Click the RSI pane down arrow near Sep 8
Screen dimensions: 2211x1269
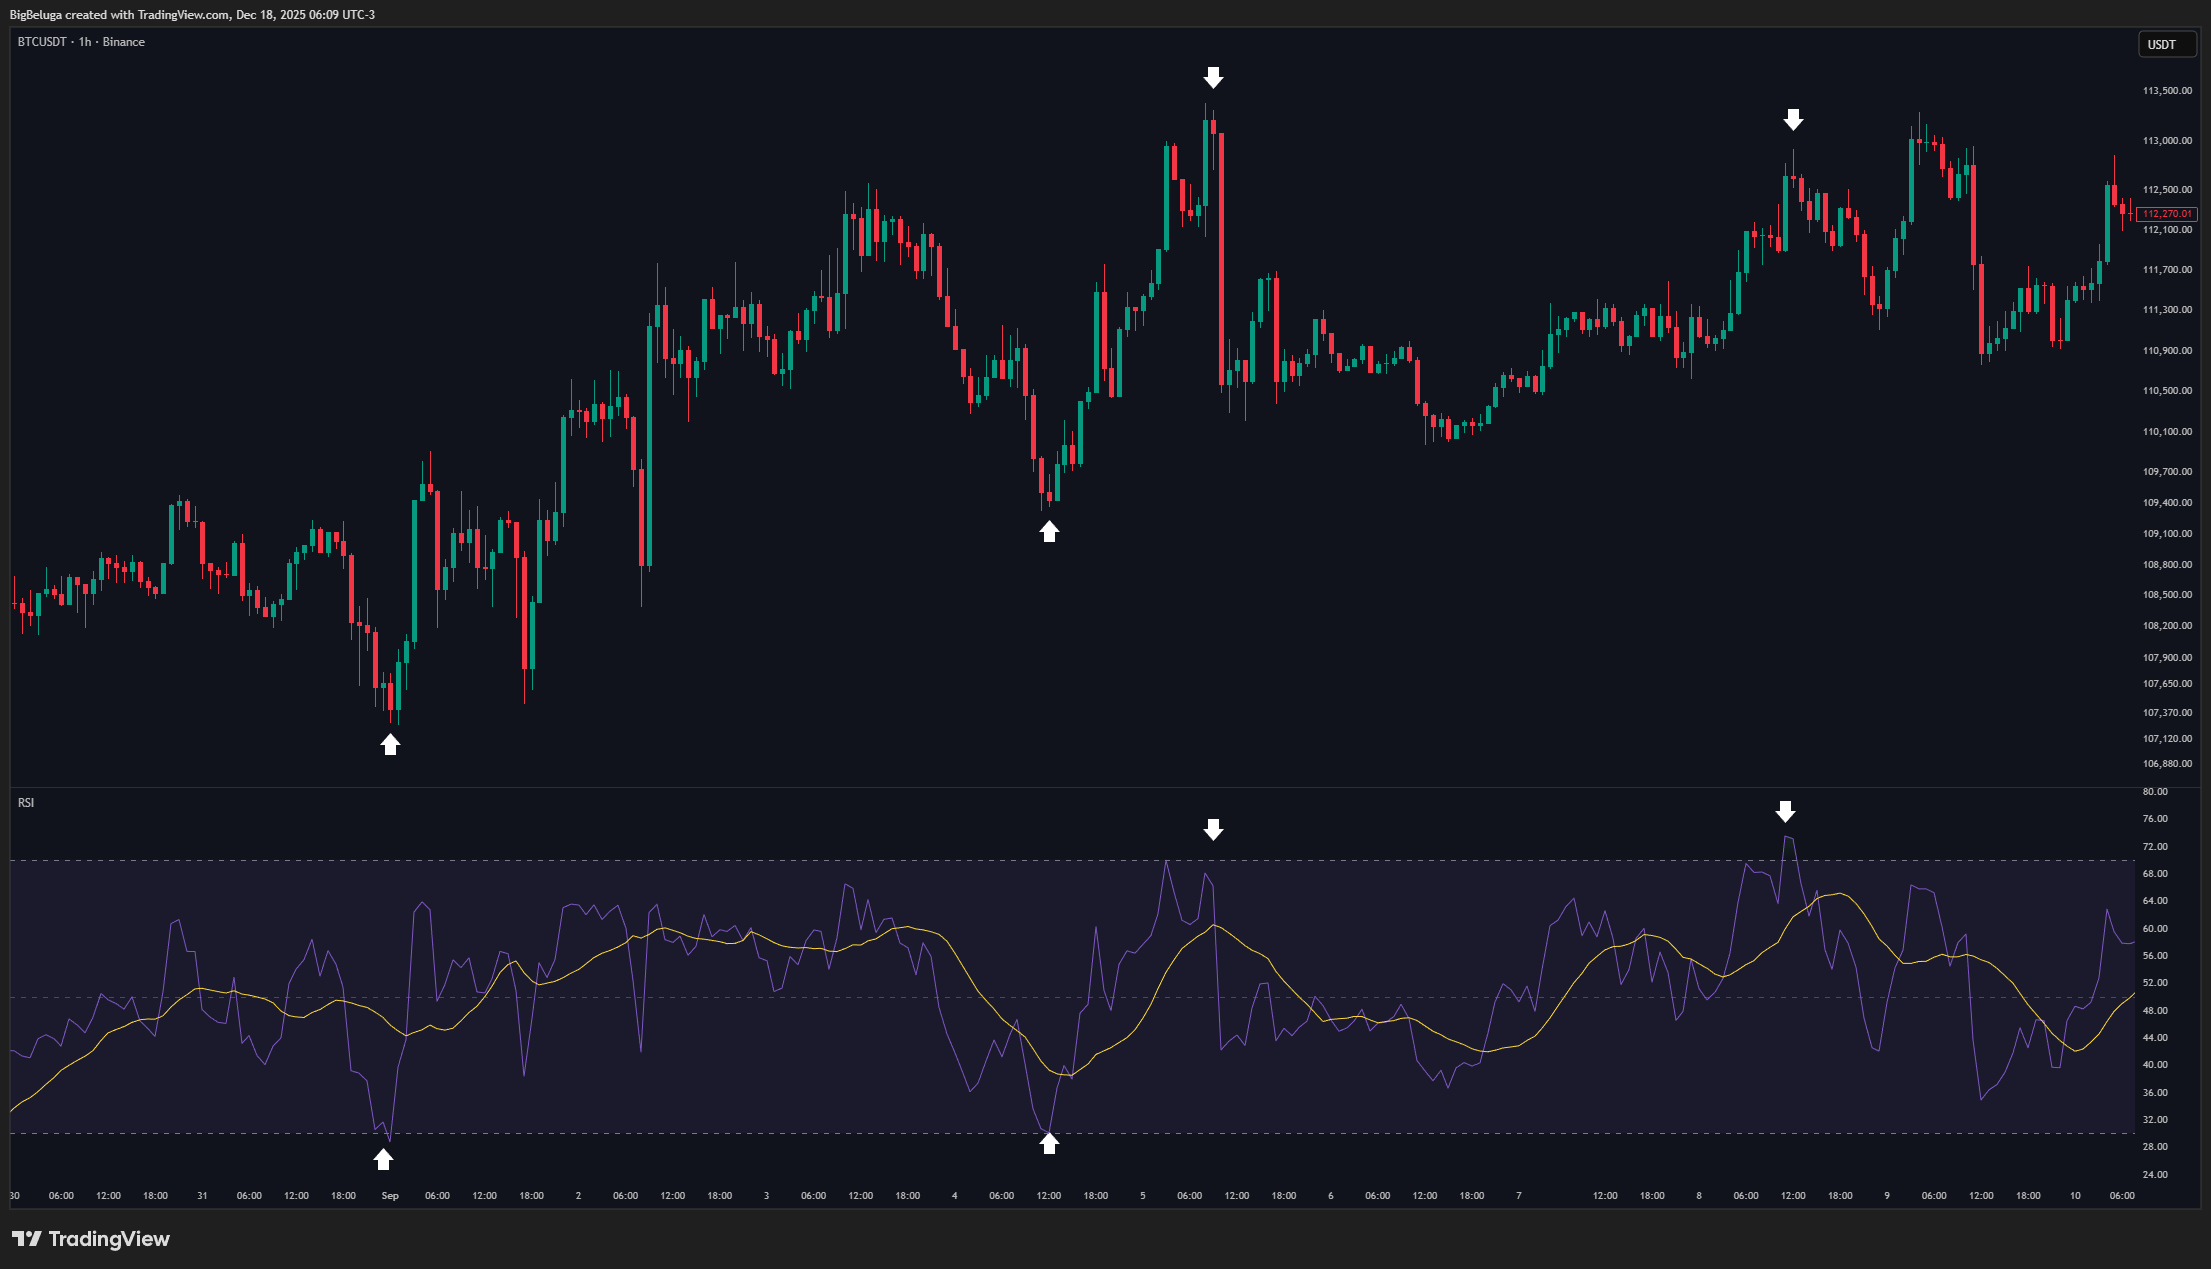[x=1785, y=811]
